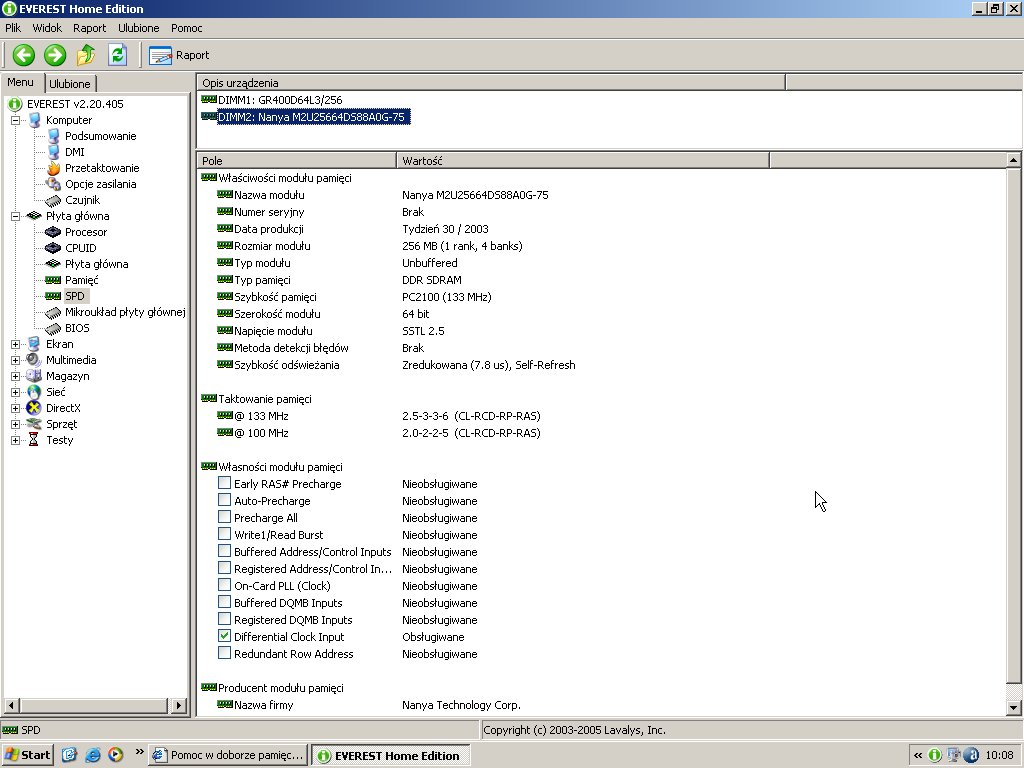The image size is (1024, 768).
Task: Switch to the Ulubione sidebar tab
Action: pos(70,84)
